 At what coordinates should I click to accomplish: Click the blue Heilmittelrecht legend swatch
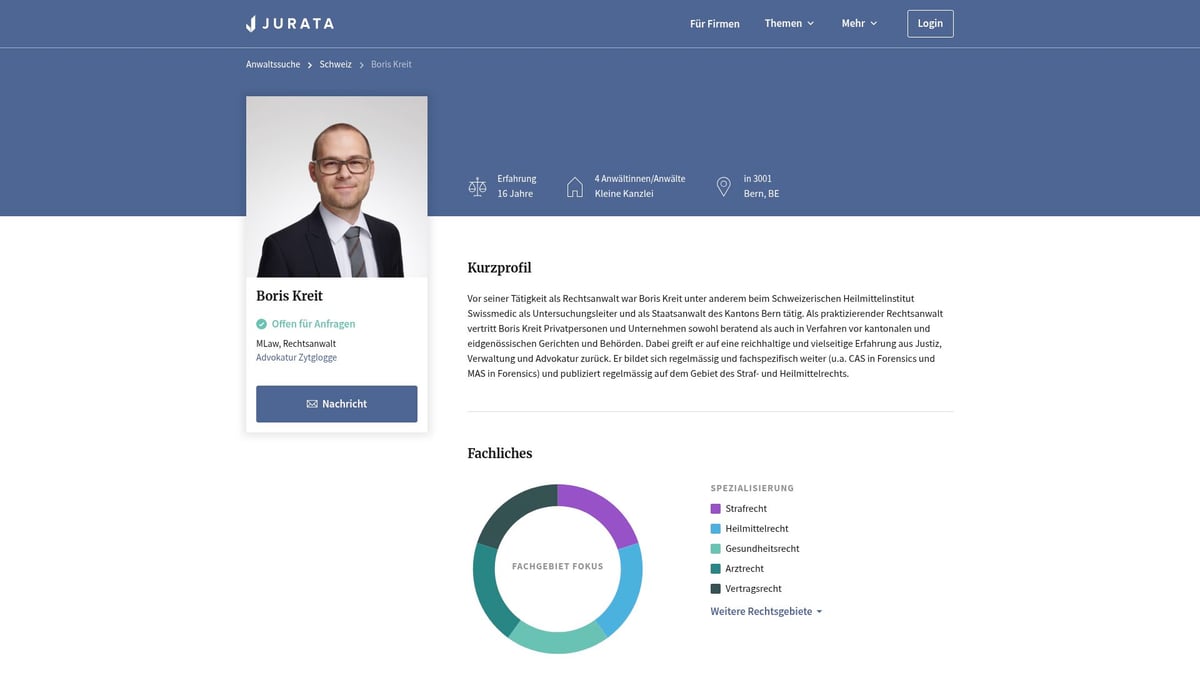(716, 529)
